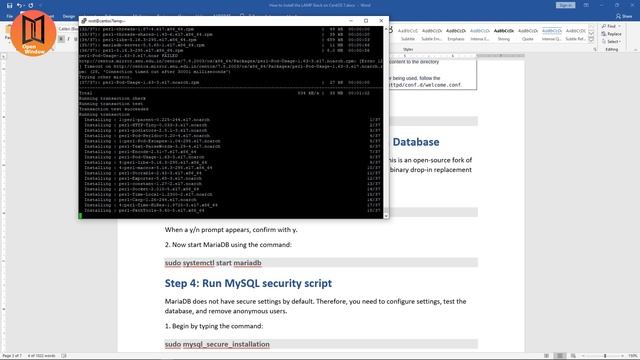This screenshot has width=640, height=360.
Task: Maximize the terminal window
Action: 366,21
